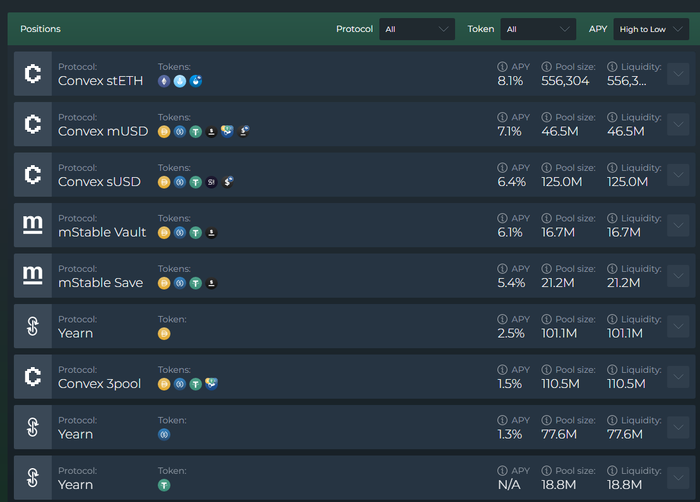Open the Protocol filter dropdown
The width and height of the screenshot is (700, 502).
point(417,29)
